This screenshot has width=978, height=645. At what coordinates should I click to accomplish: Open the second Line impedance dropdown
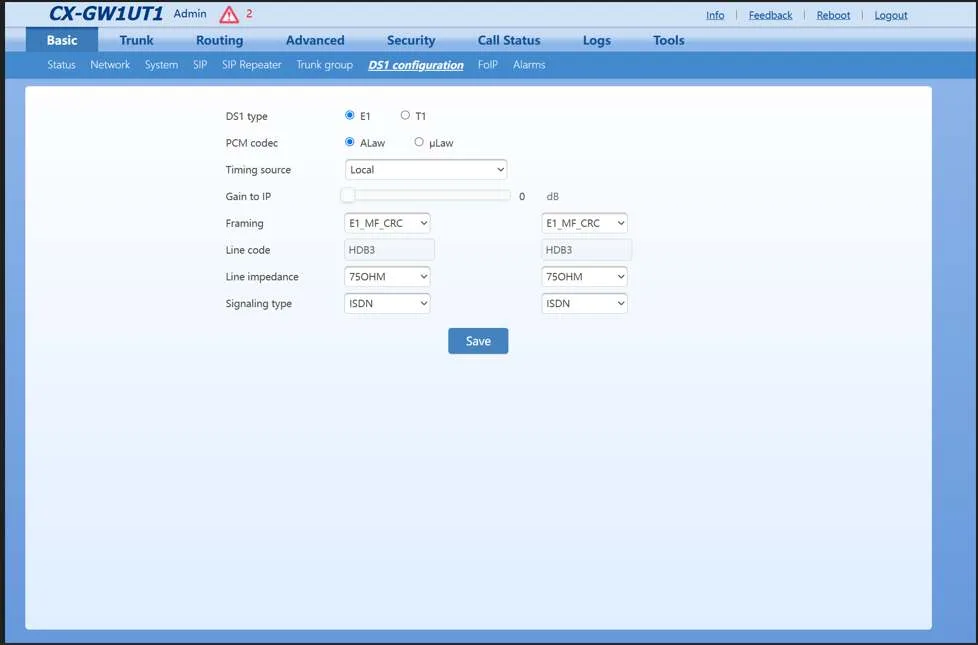584,277
